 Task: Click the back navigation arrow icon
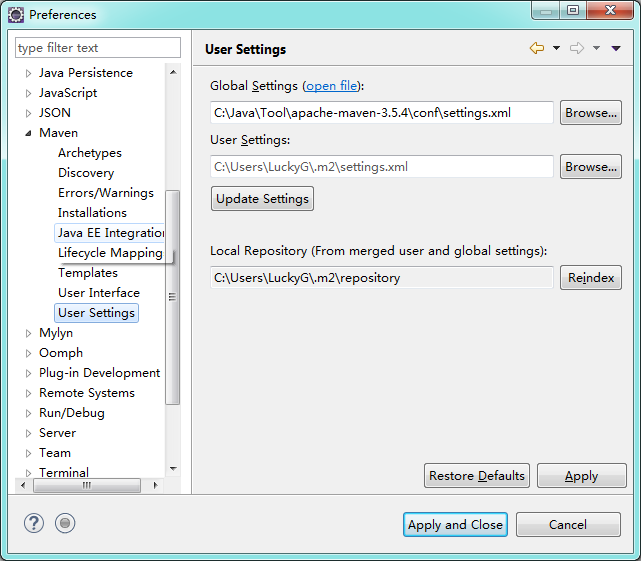click(537, 48)
